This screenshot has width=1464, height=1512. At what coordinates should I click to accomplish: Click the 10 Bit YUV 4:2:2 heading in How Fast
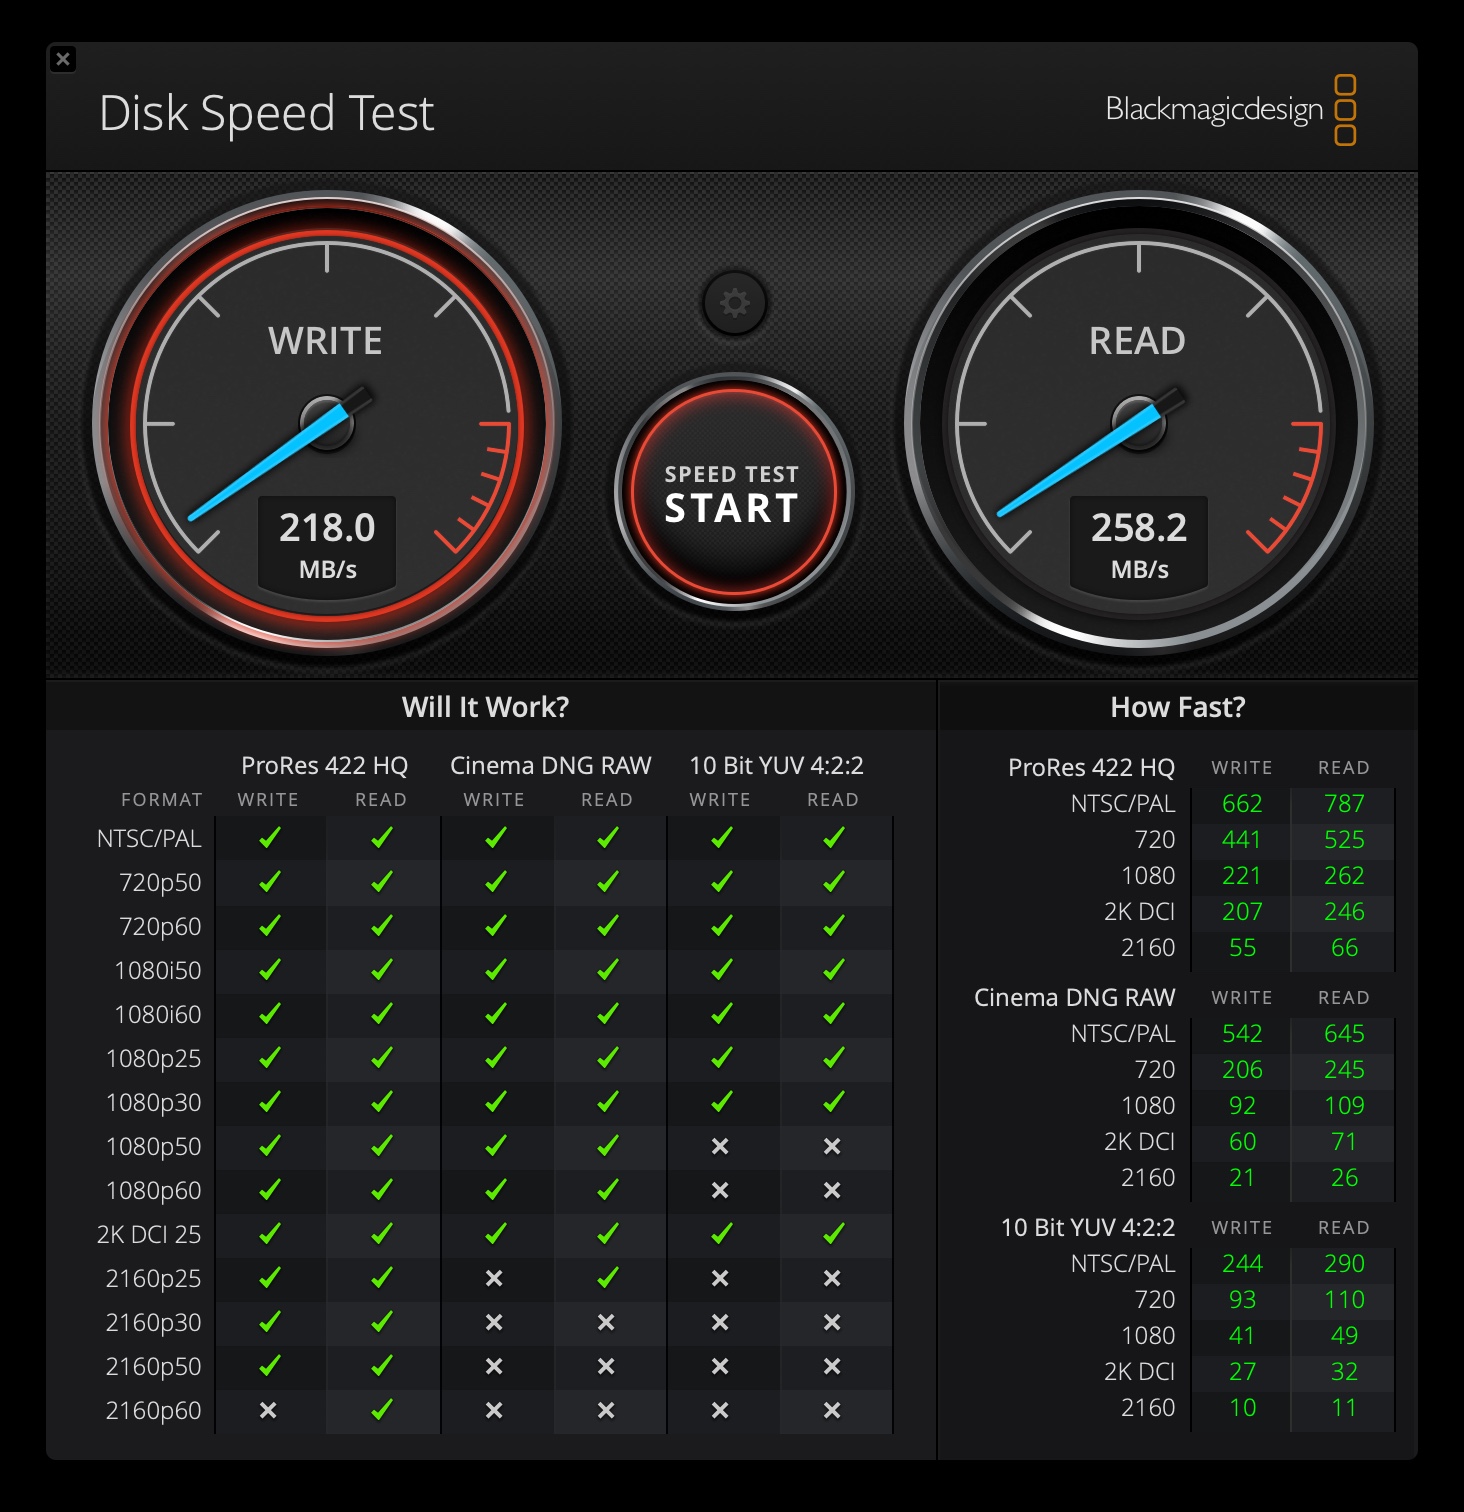click(x=1088, y=1228)
